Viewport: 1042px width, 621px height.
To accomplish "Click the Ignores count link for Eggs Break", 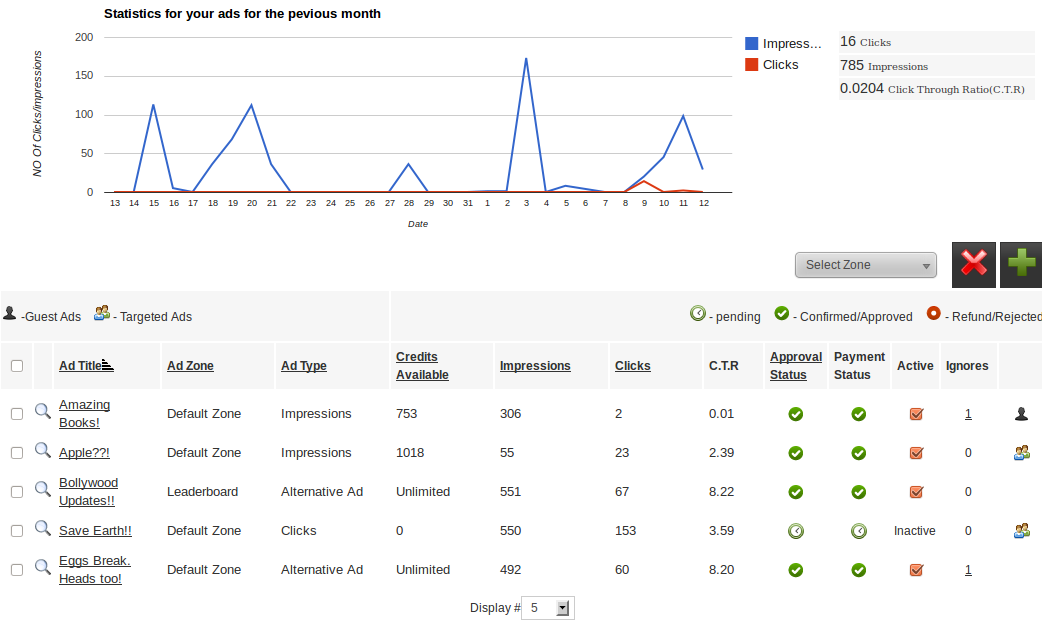I will (966, 569).
